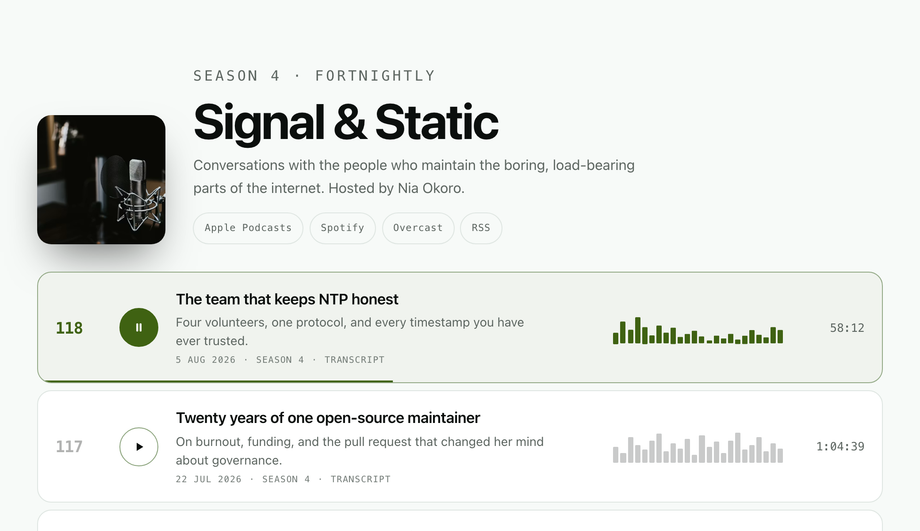
Task: Click the episode 117 gray waveform
Action: (x=698, y=448)
